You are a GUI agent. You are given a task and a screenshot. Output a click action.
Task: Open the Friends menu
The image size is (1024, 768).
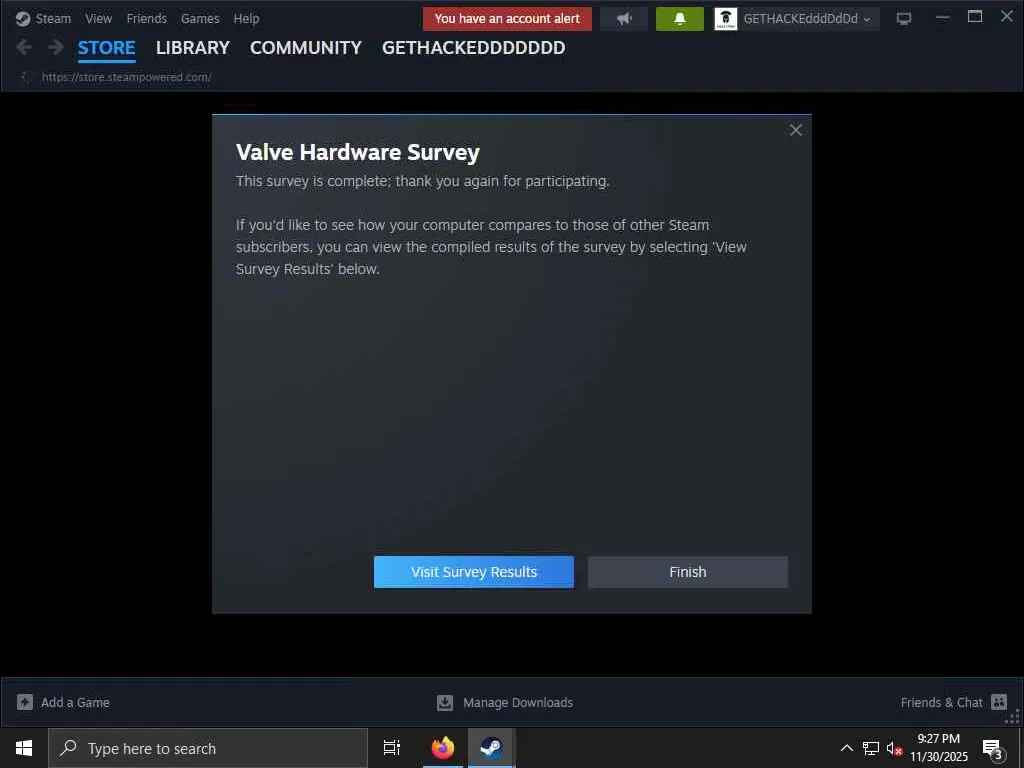(146, 18)
